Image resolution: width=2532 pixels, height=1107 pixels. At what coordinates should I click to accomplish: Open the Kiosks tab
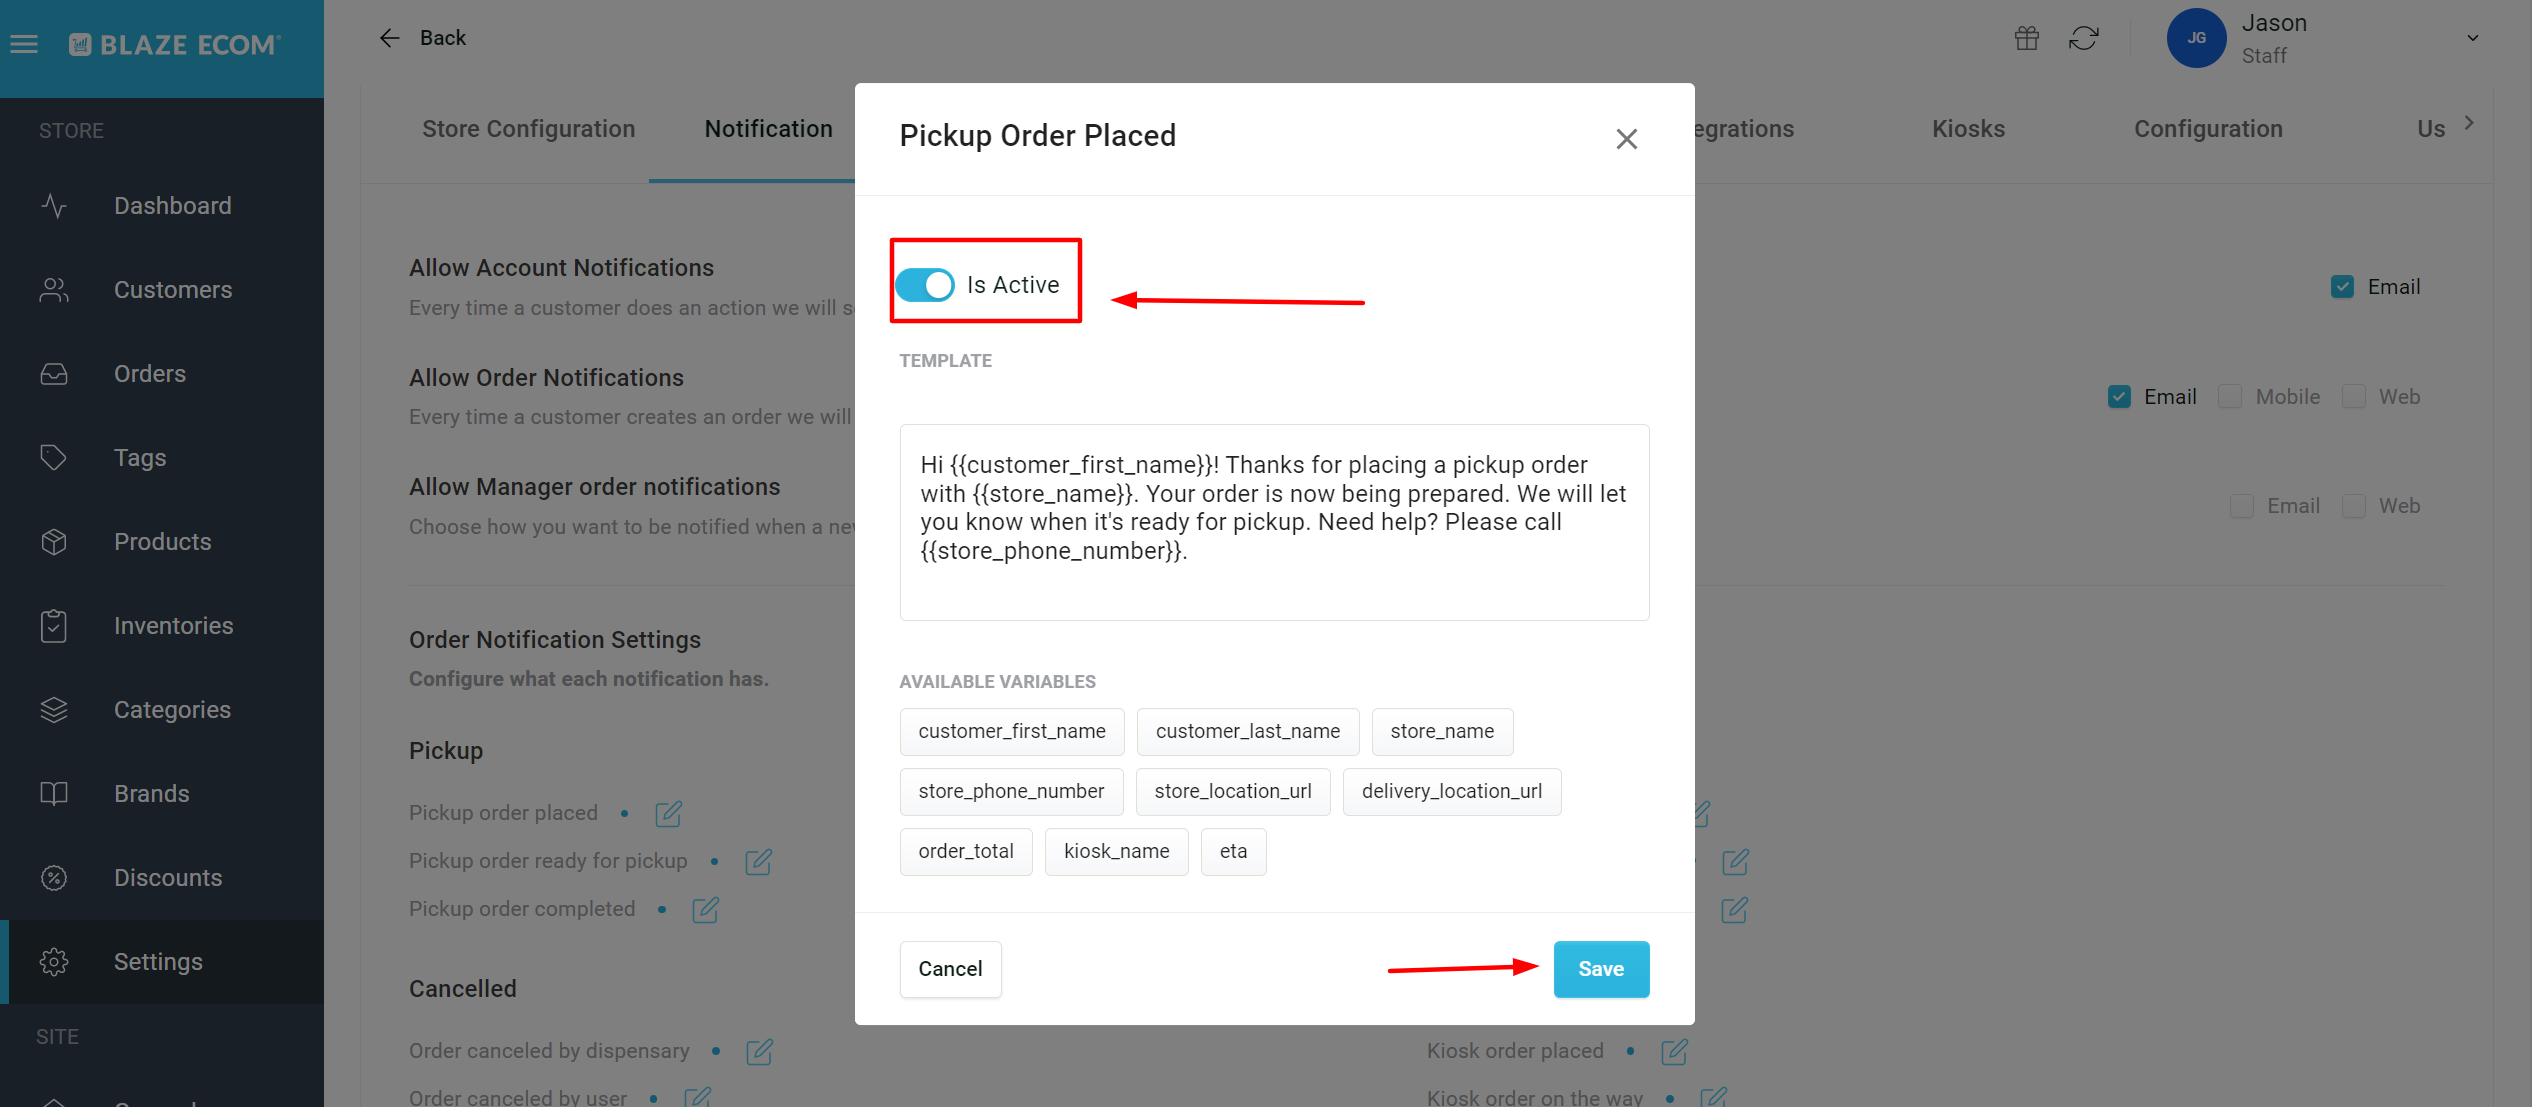pyautogui.click(x=1968, y=129)
